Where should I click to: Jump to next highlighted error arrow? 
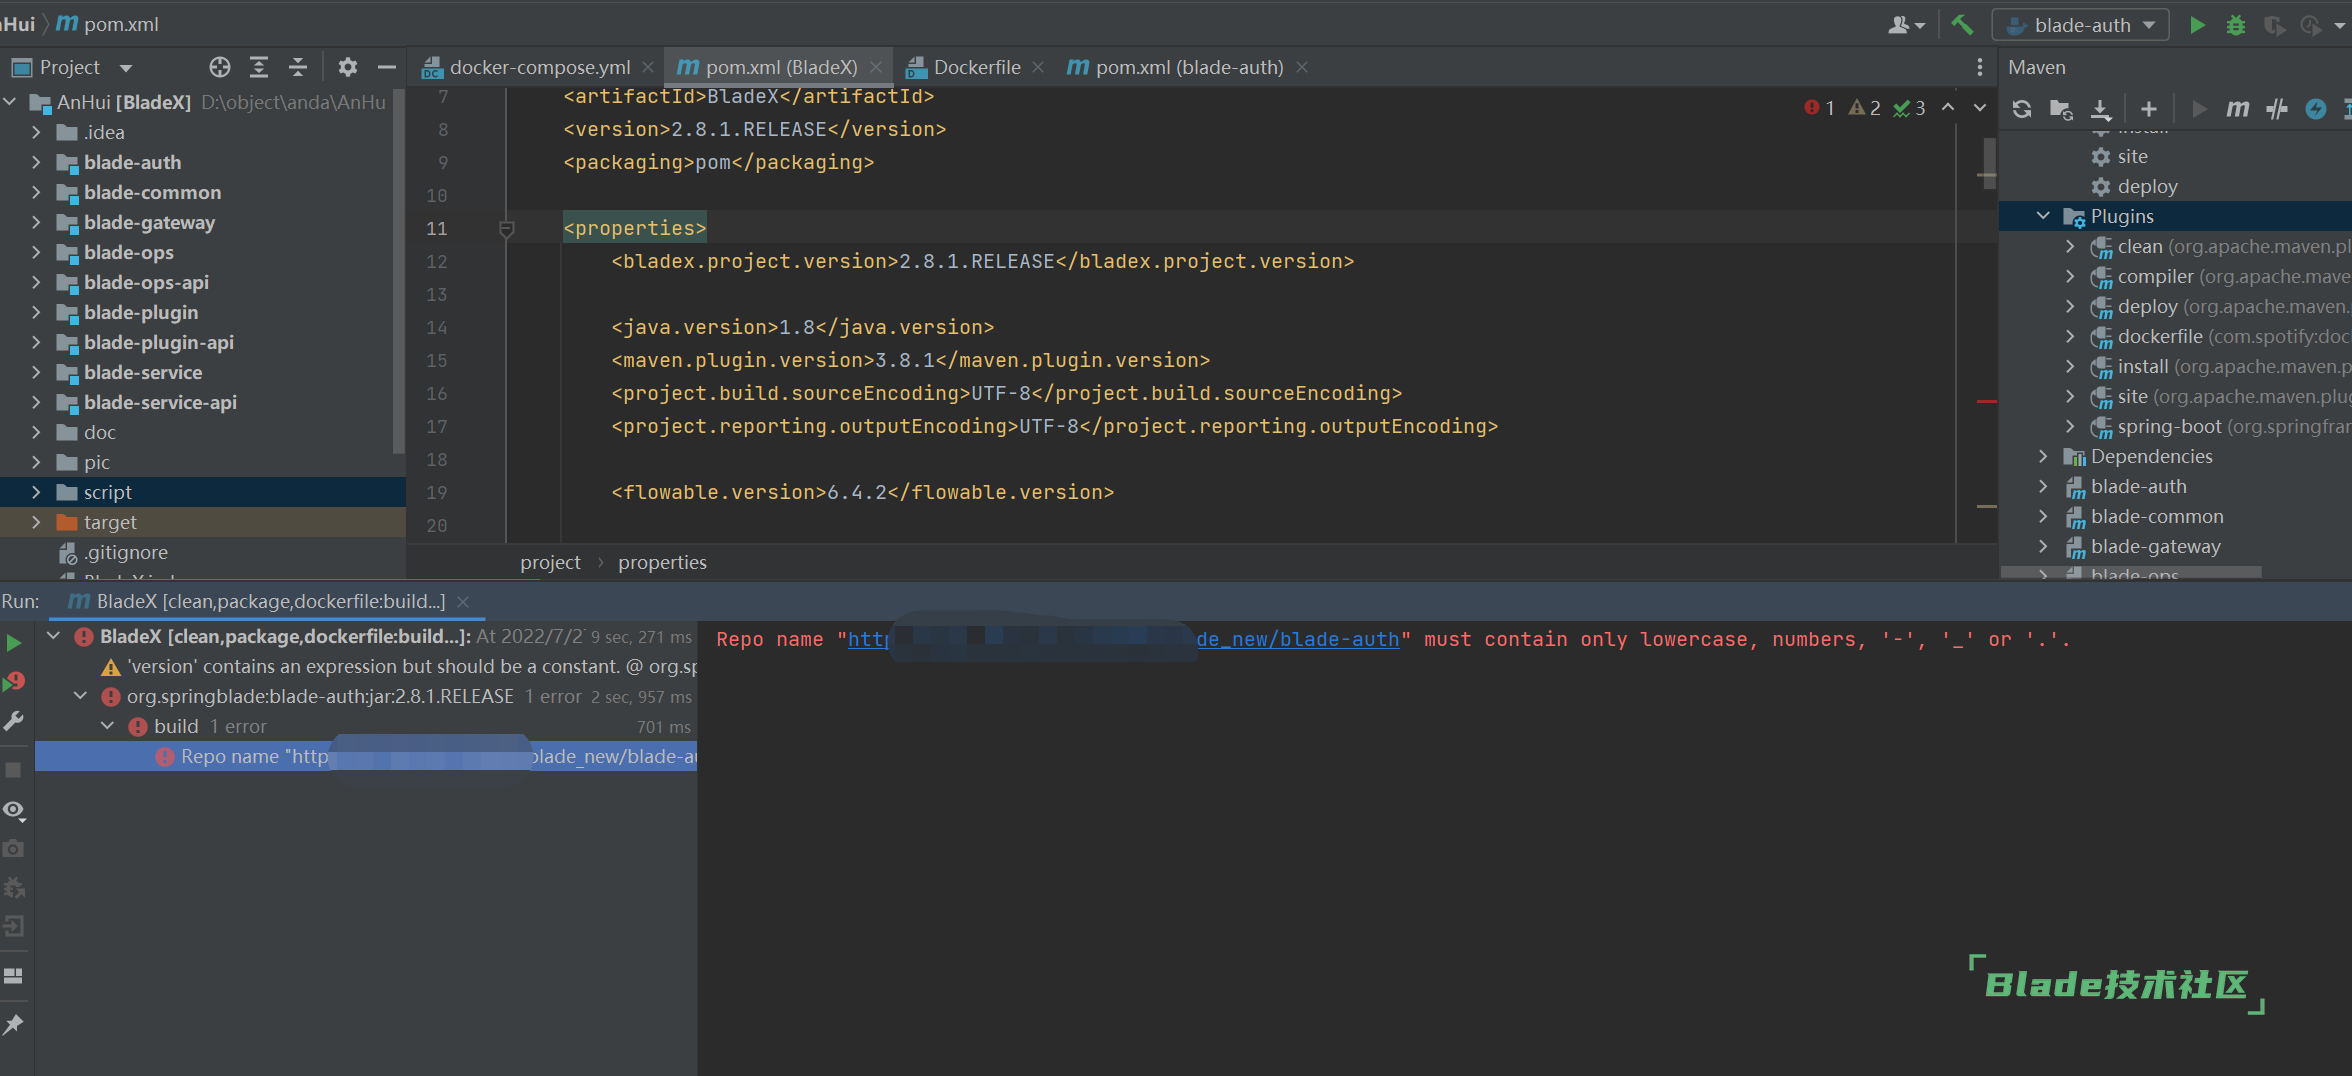pyautogui.click(x=1979, y=107)
